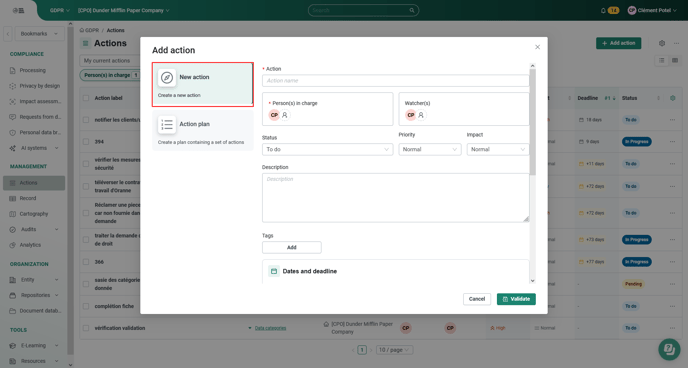This screenshot has height=368, width=688.
Task: Check the box for complétion fiche row
Action: (x=86, y=306)
